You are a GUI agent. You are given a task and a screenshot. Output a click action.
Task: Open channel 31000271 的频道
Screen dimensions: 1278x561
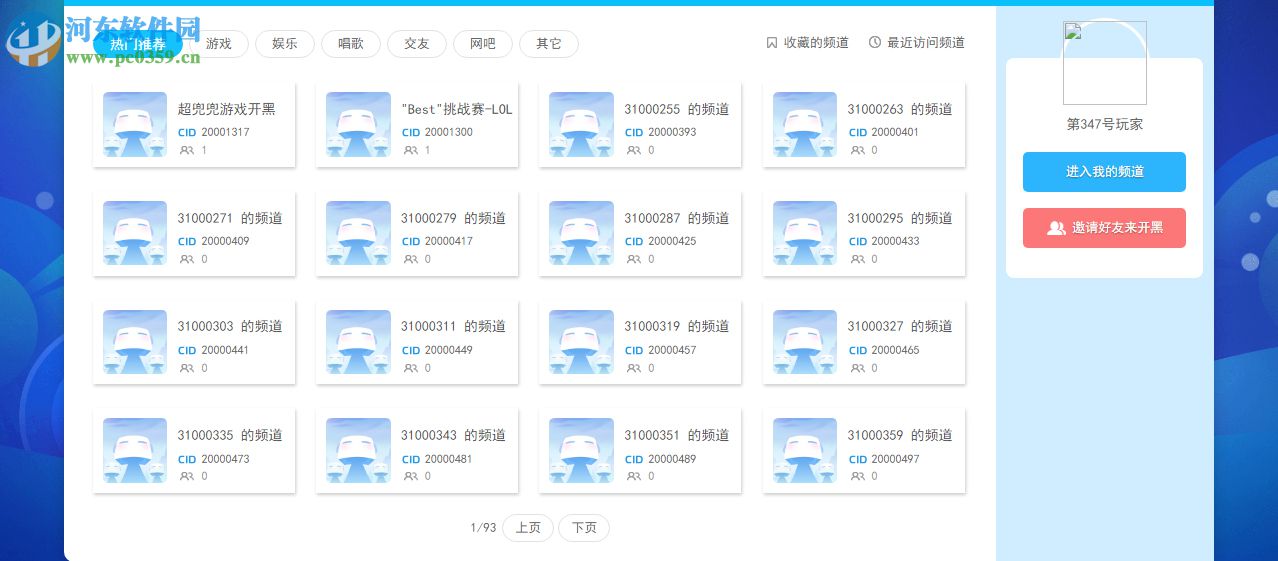[x=194, y=234]
